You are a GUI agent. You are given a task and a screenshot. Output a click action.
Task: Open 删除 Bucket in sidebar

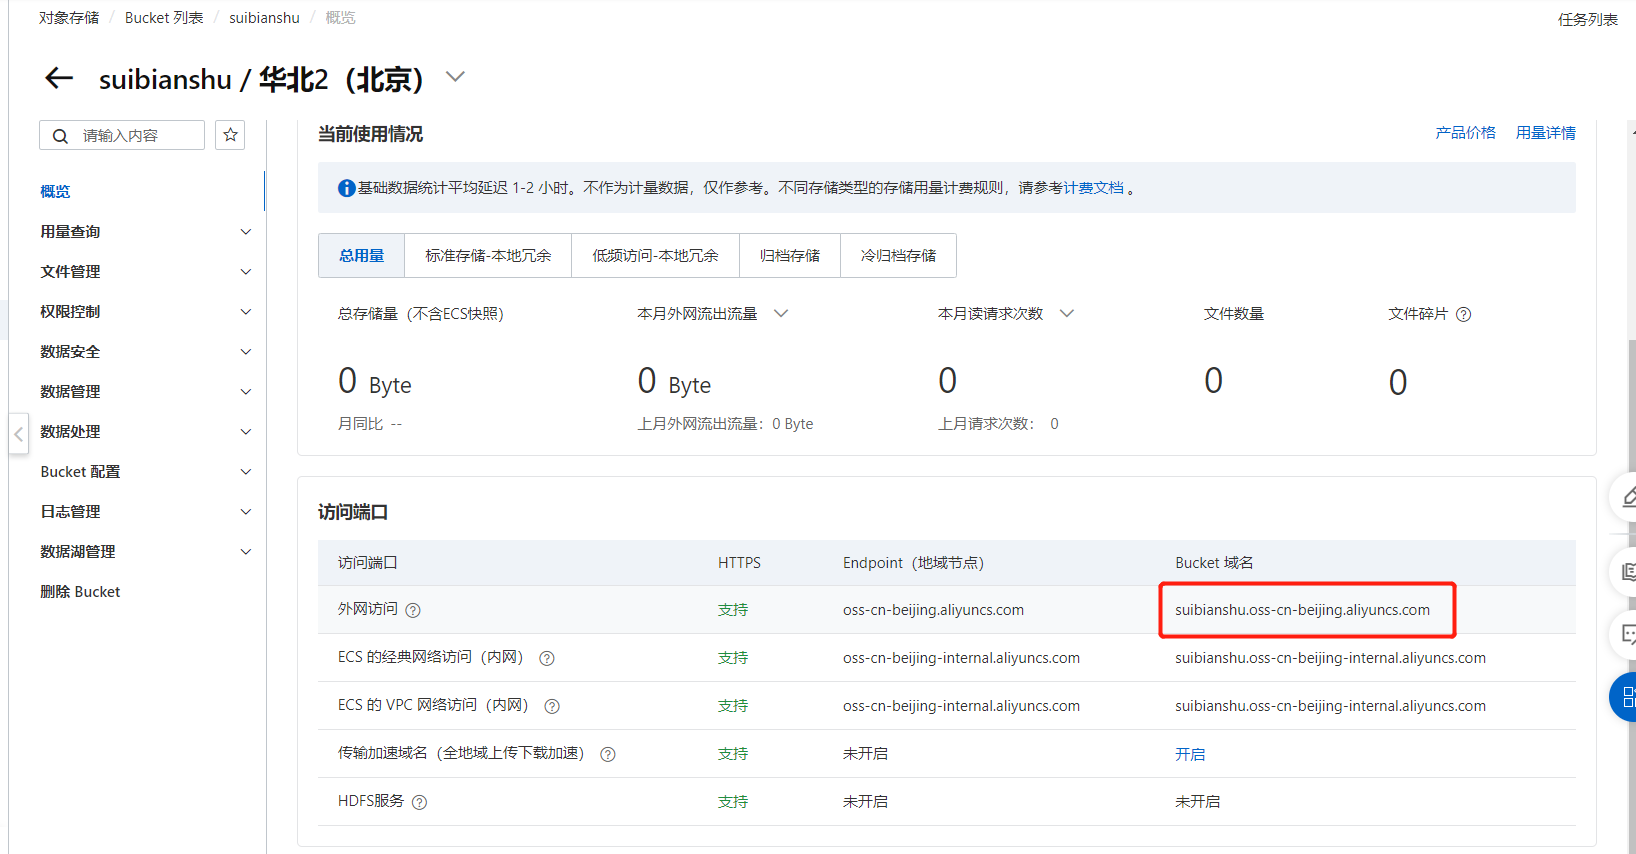[80, 591]
